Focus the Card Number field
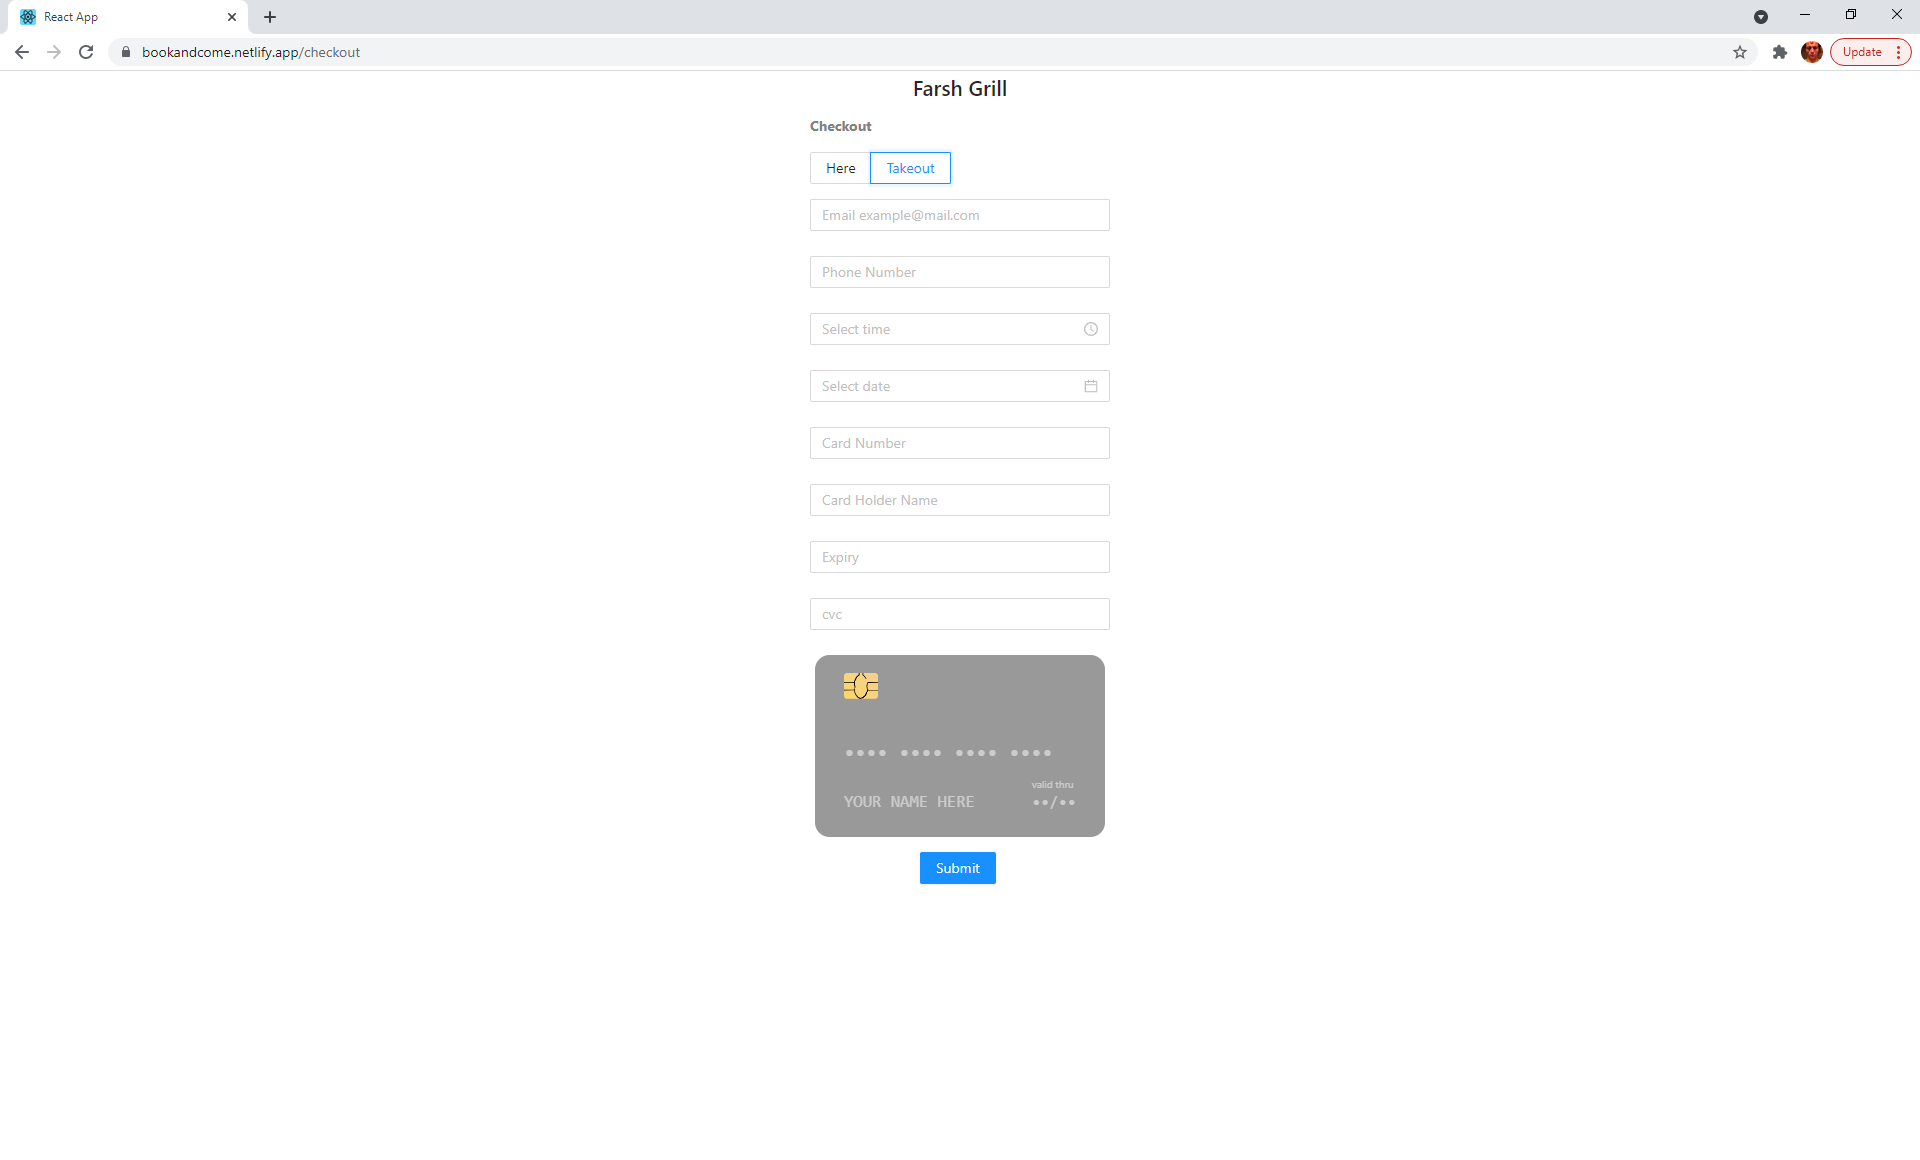 959,443
